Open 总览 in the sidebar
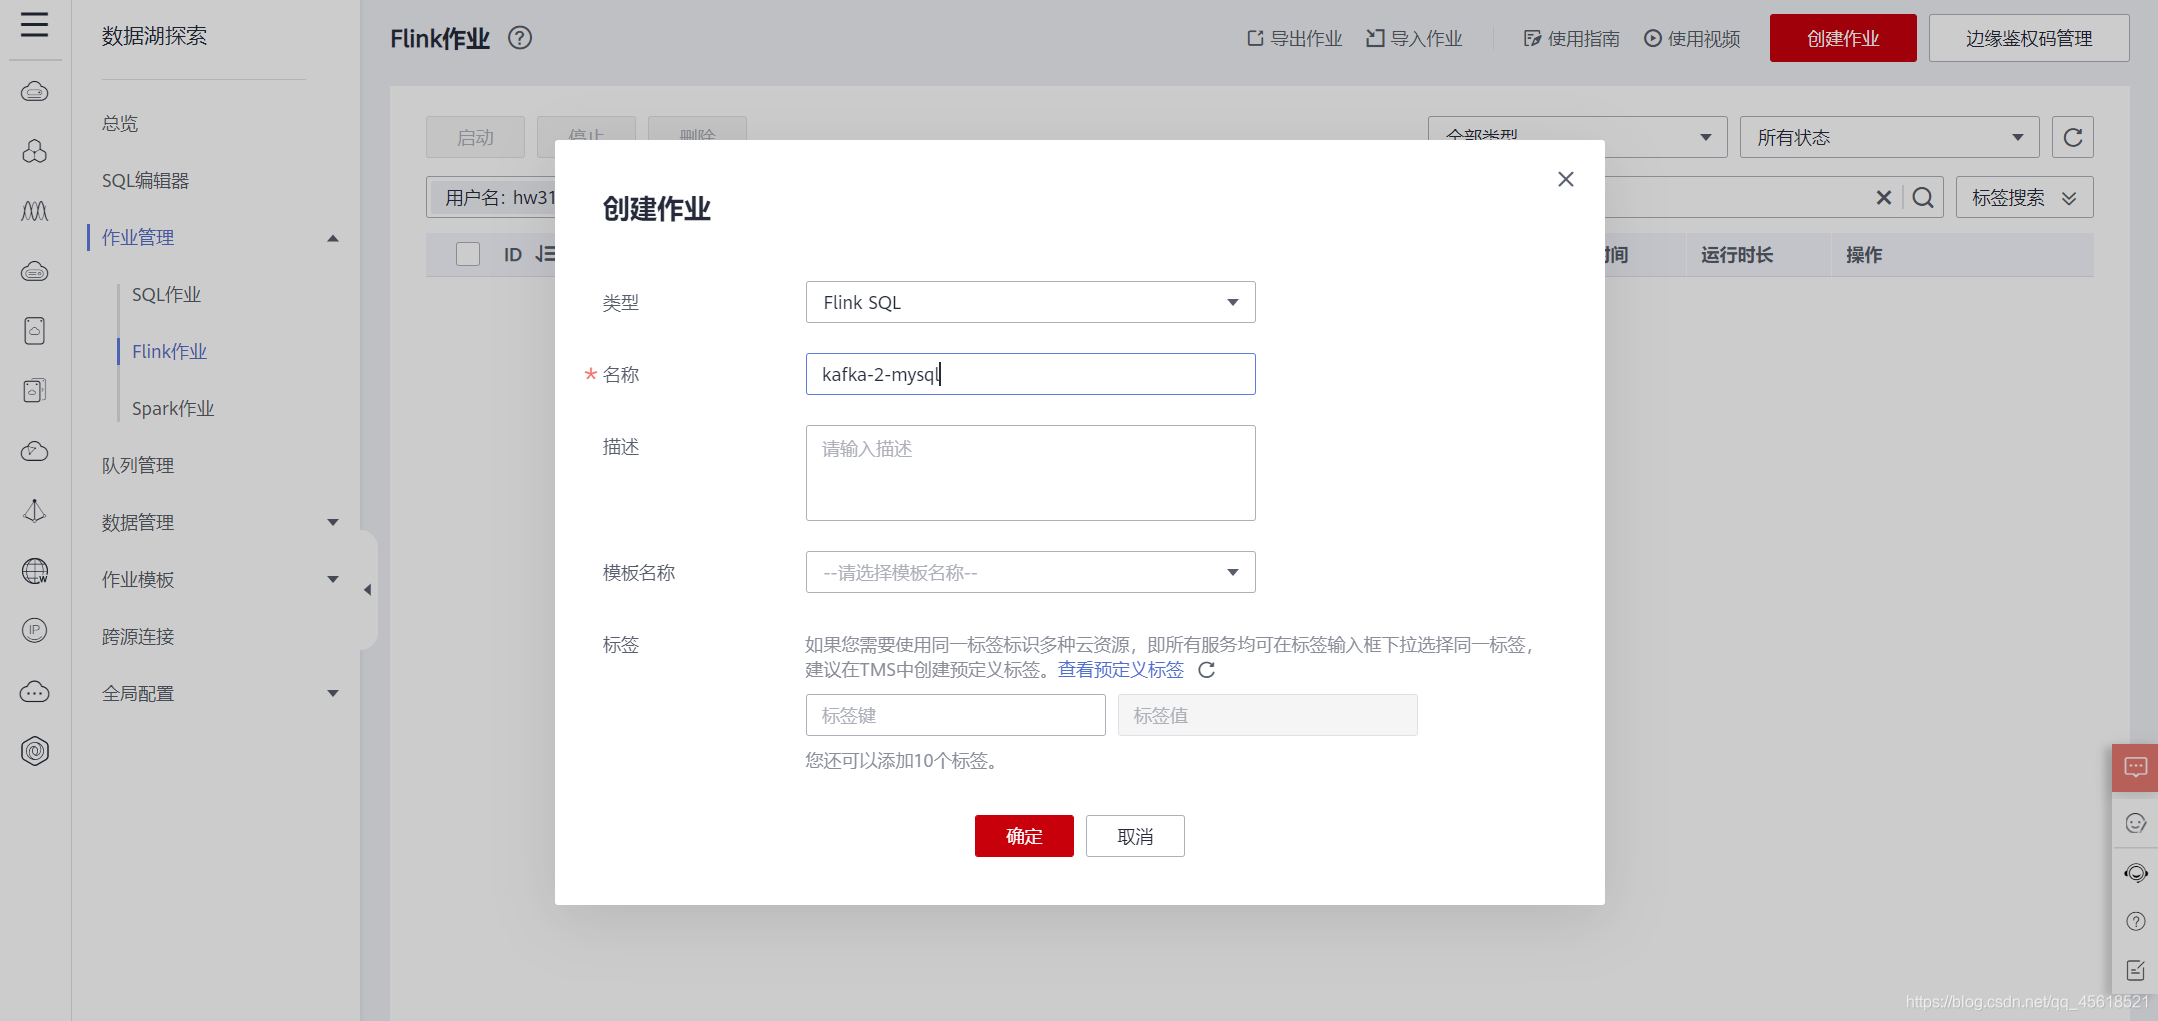The height and width of the screenshot is (1021, 2158). [x=120, y=123]
